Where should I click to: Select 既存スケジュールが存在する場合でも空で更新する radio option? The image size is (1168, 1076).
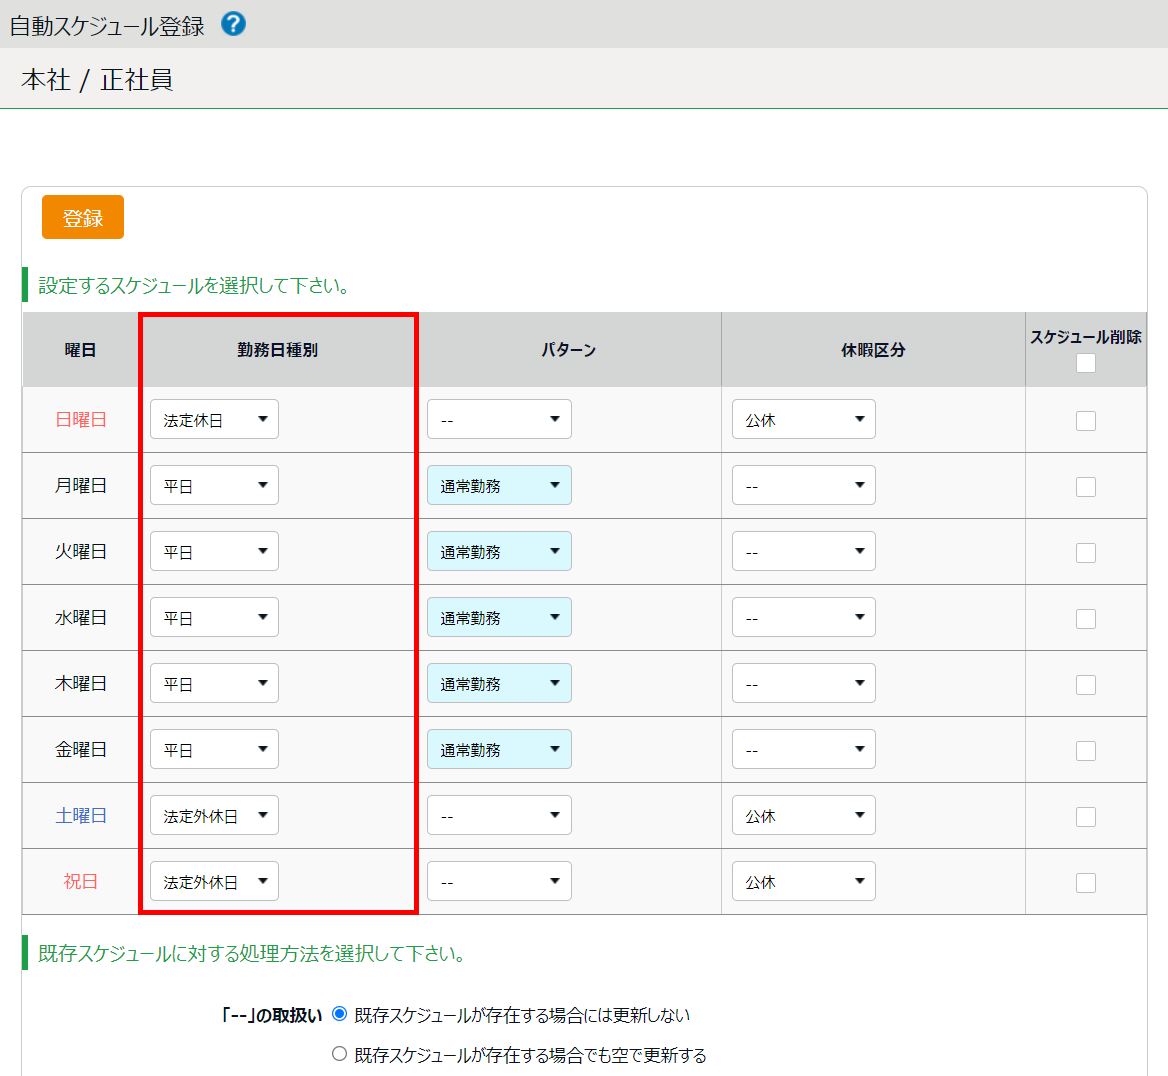click(340, 1054)
